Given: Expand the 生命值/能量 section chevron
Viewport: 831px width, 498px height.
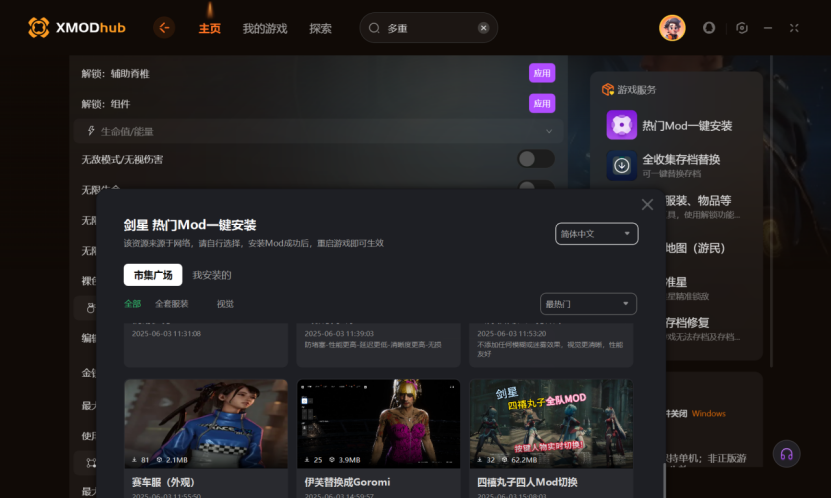Looking at the screenshot, I should point(549,131).
